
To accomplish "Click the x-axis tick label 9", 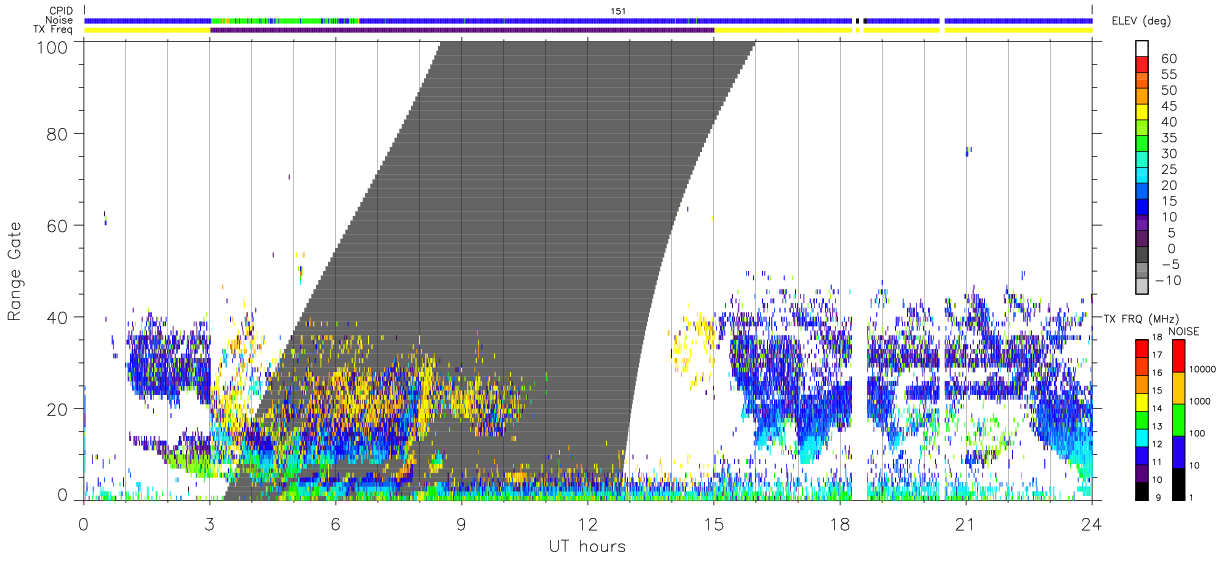I will click(461, 523).
